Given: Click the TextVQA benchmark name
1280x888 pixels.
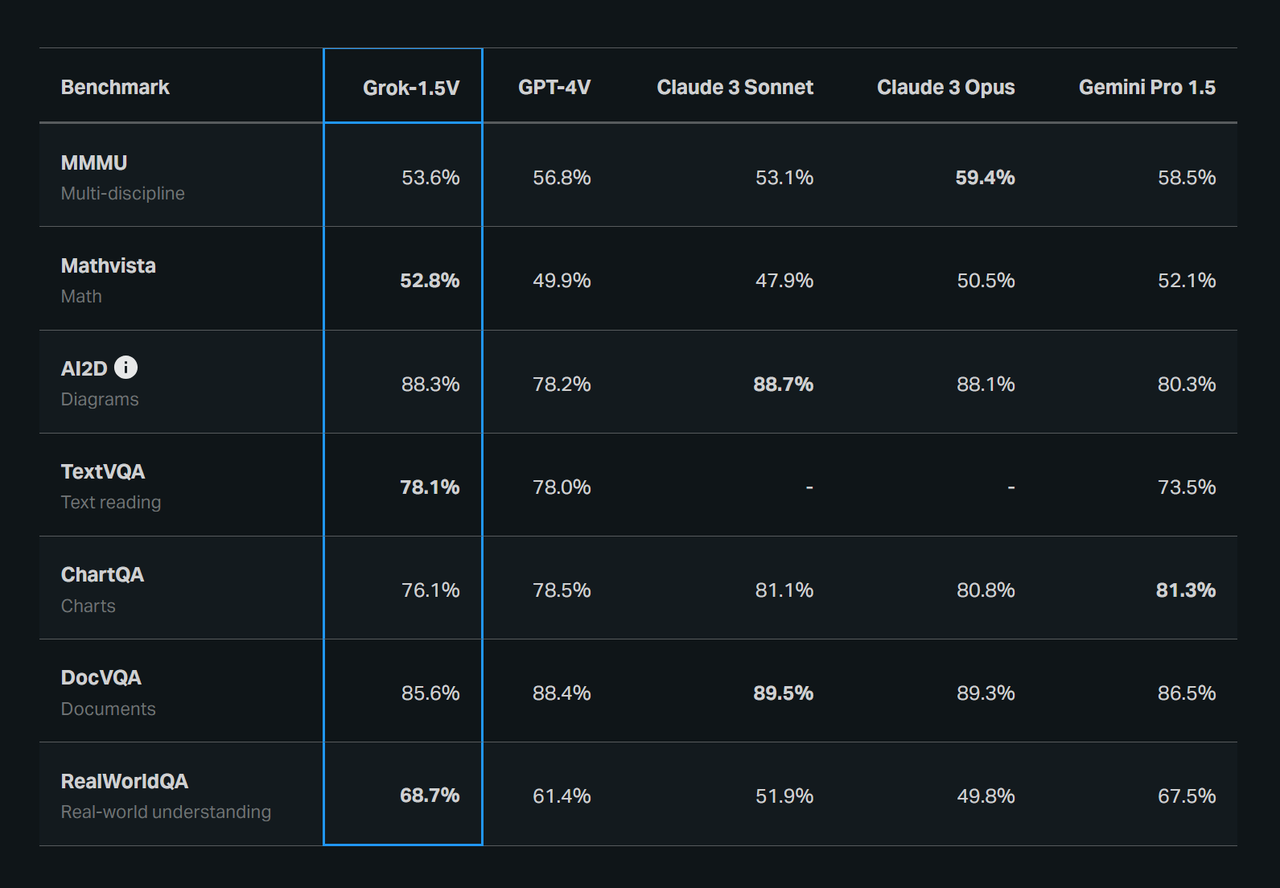Looking at the screenshot, I should (103, 471).
